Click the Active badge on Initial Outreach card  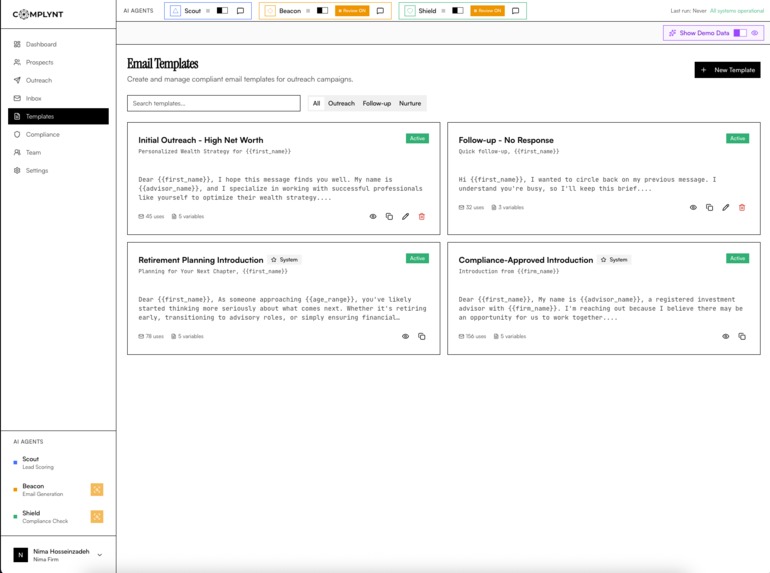pos(417,138)
